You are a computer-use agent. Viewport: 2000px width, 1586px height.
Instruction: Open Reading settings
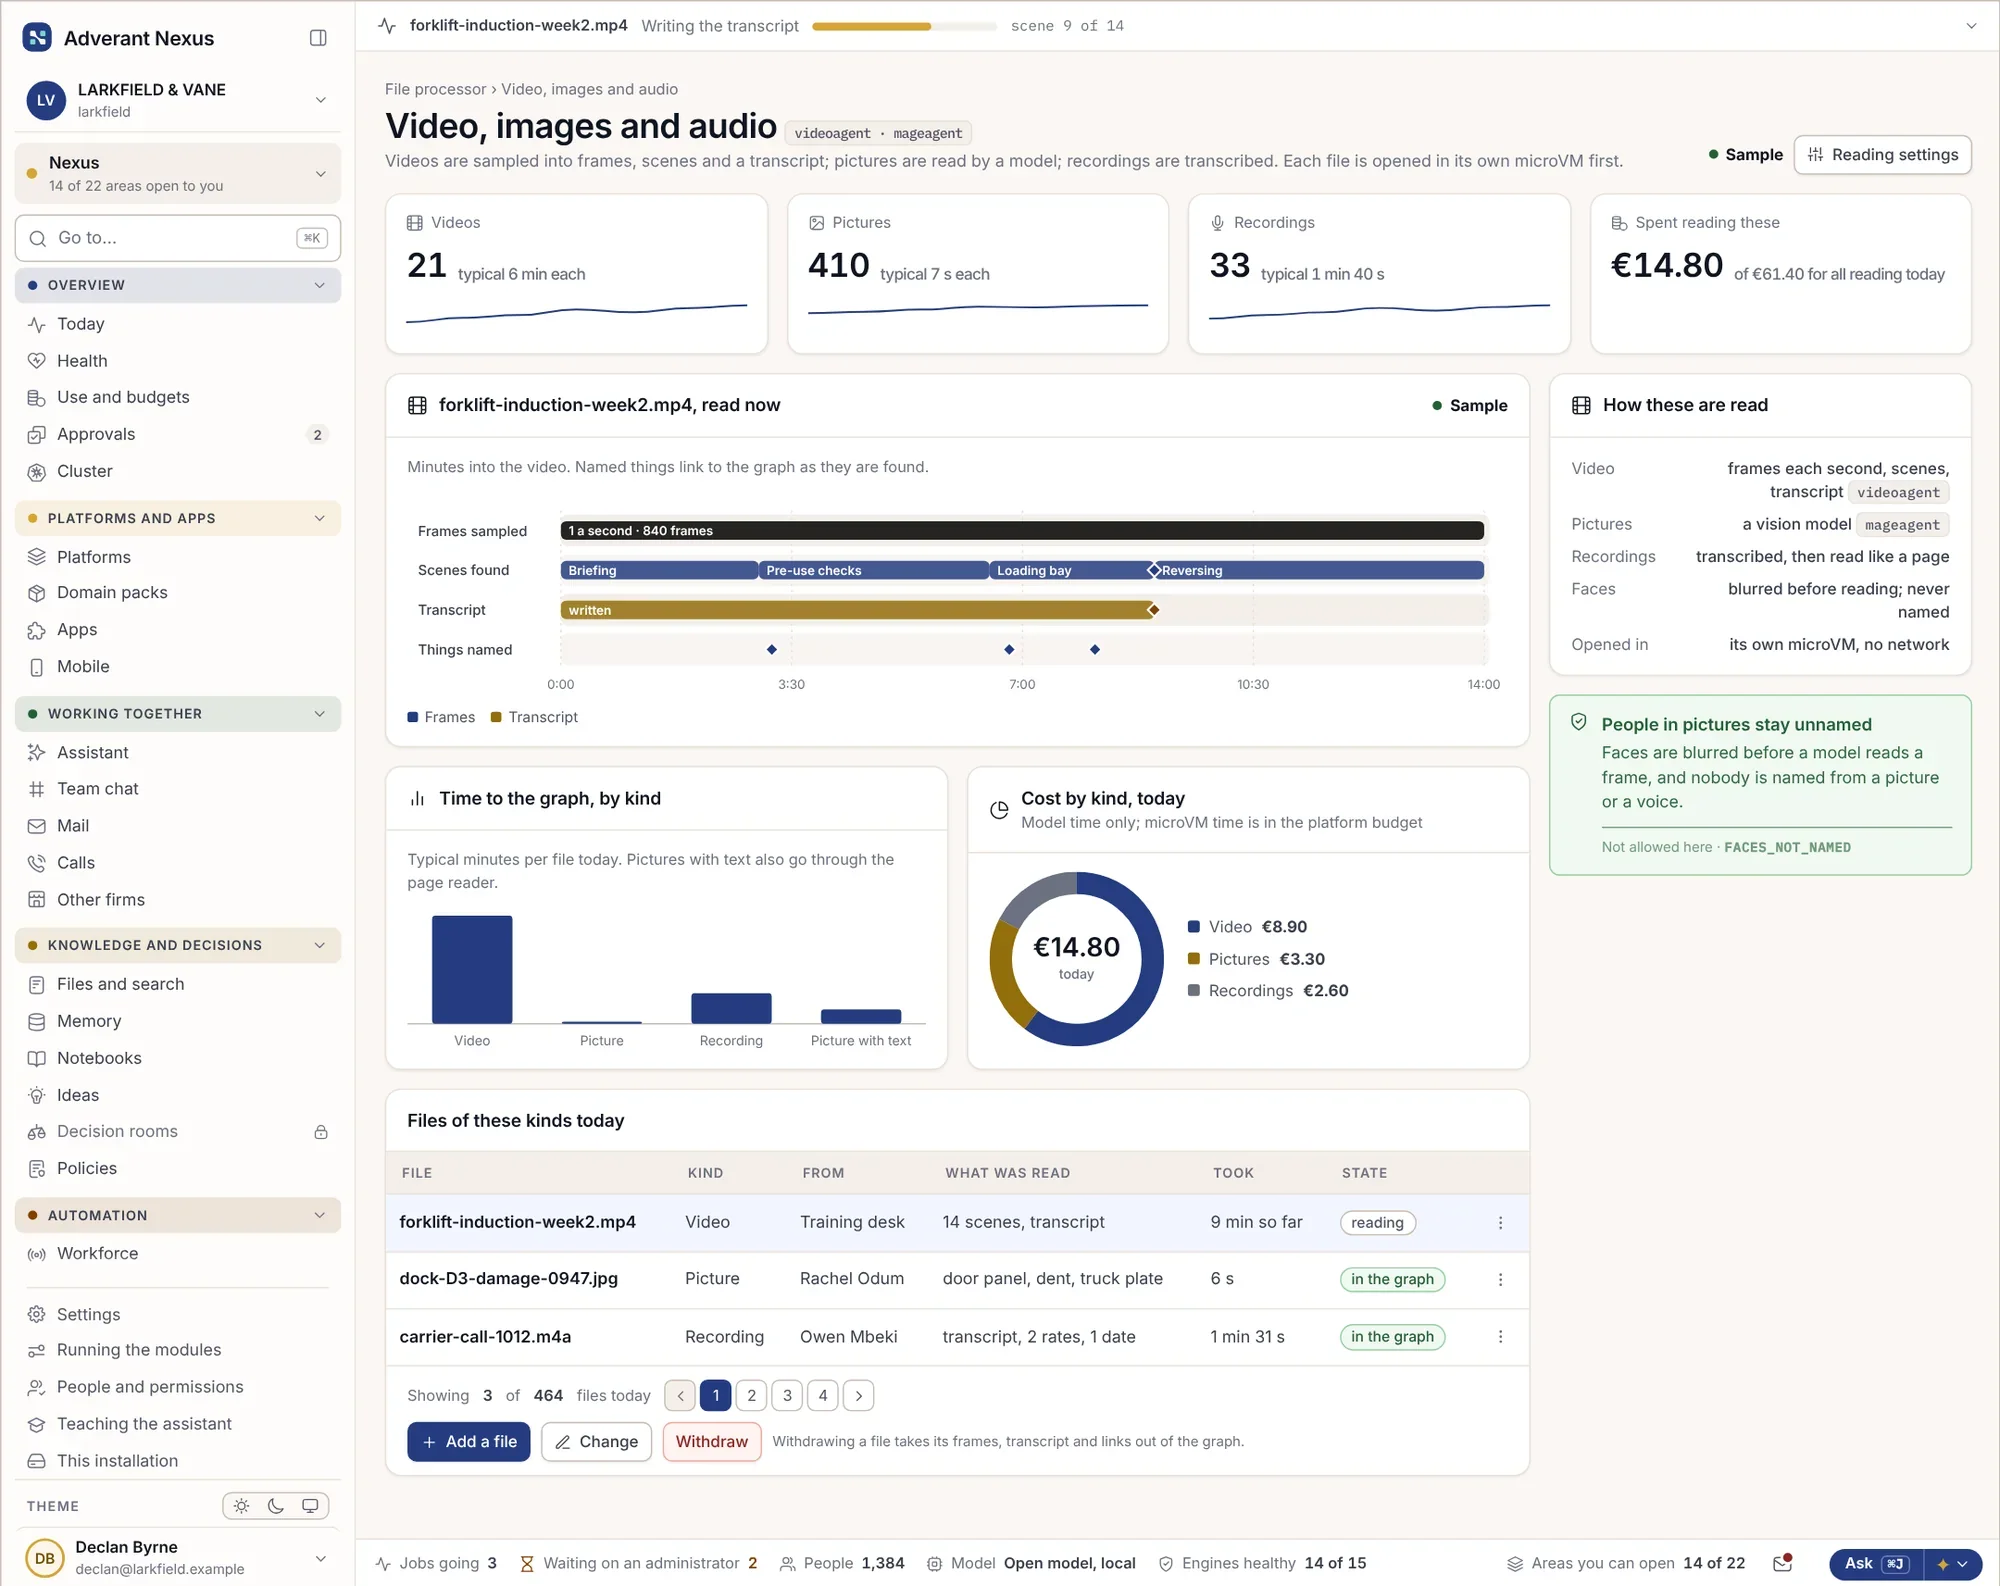(1883, 154)
